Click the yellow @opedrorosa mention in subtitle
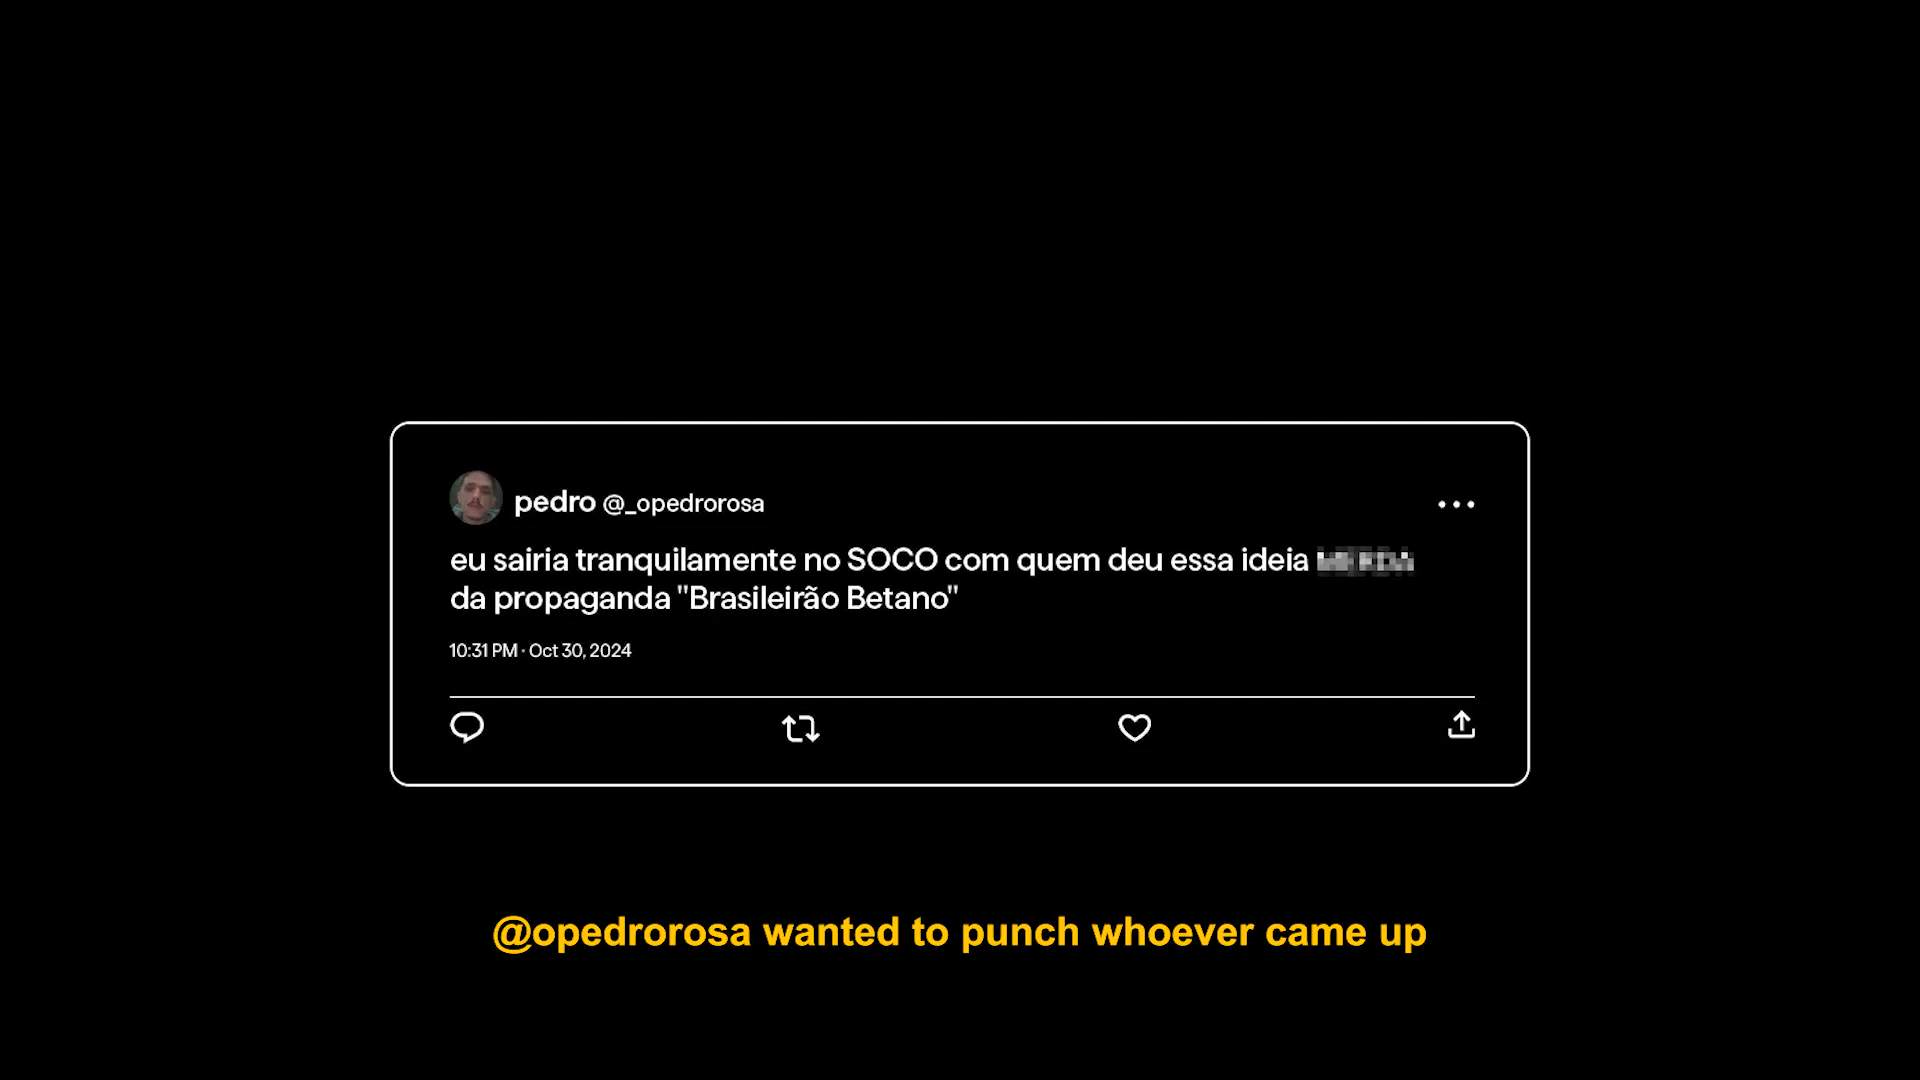 (621, 933)
